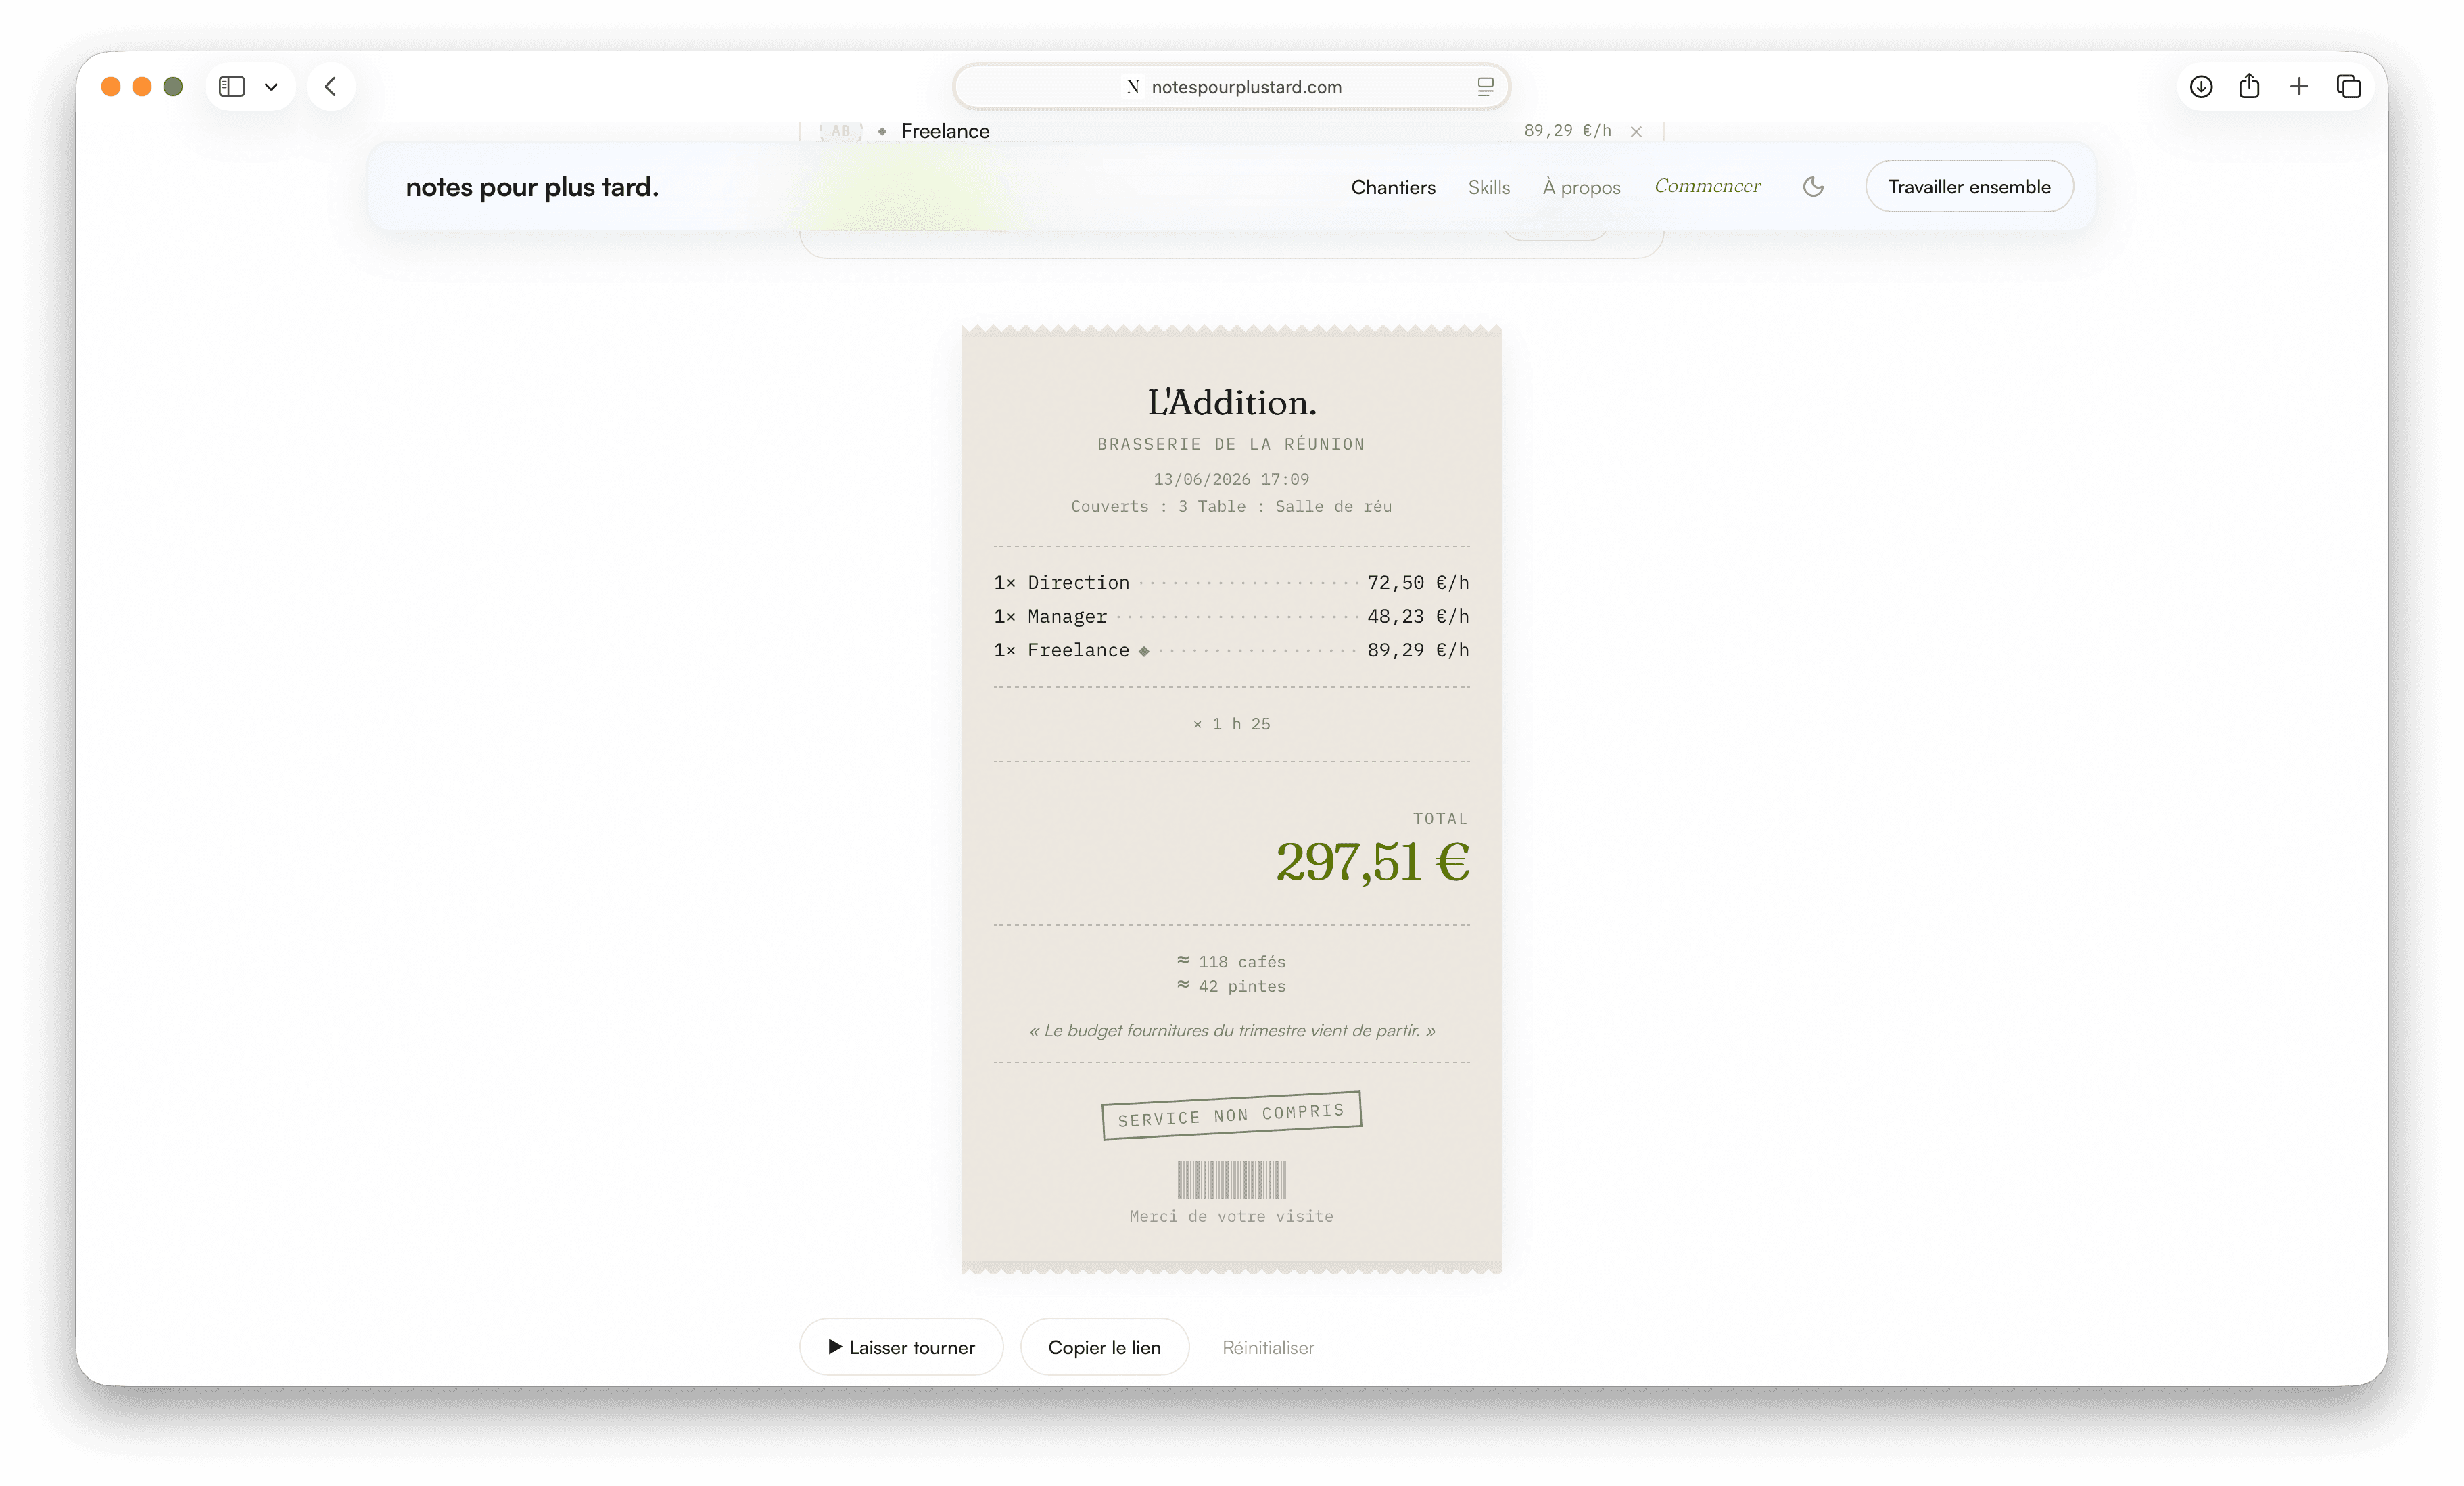Click the 1× Manager receipt line
The width and height of the screenshot is (2464, 1486).
click(1231, 616)
